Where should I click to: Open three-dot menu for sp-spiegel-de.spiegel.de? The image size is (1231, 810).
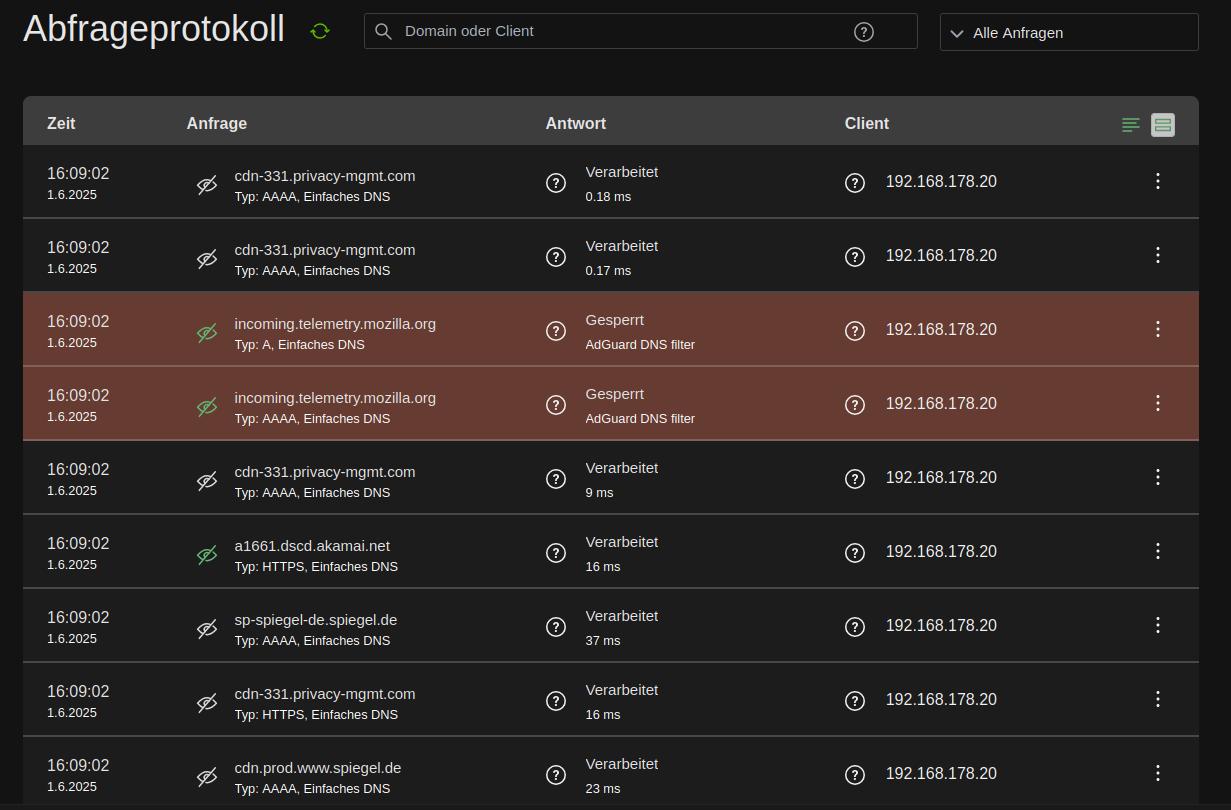click(x=1158, y=625)
